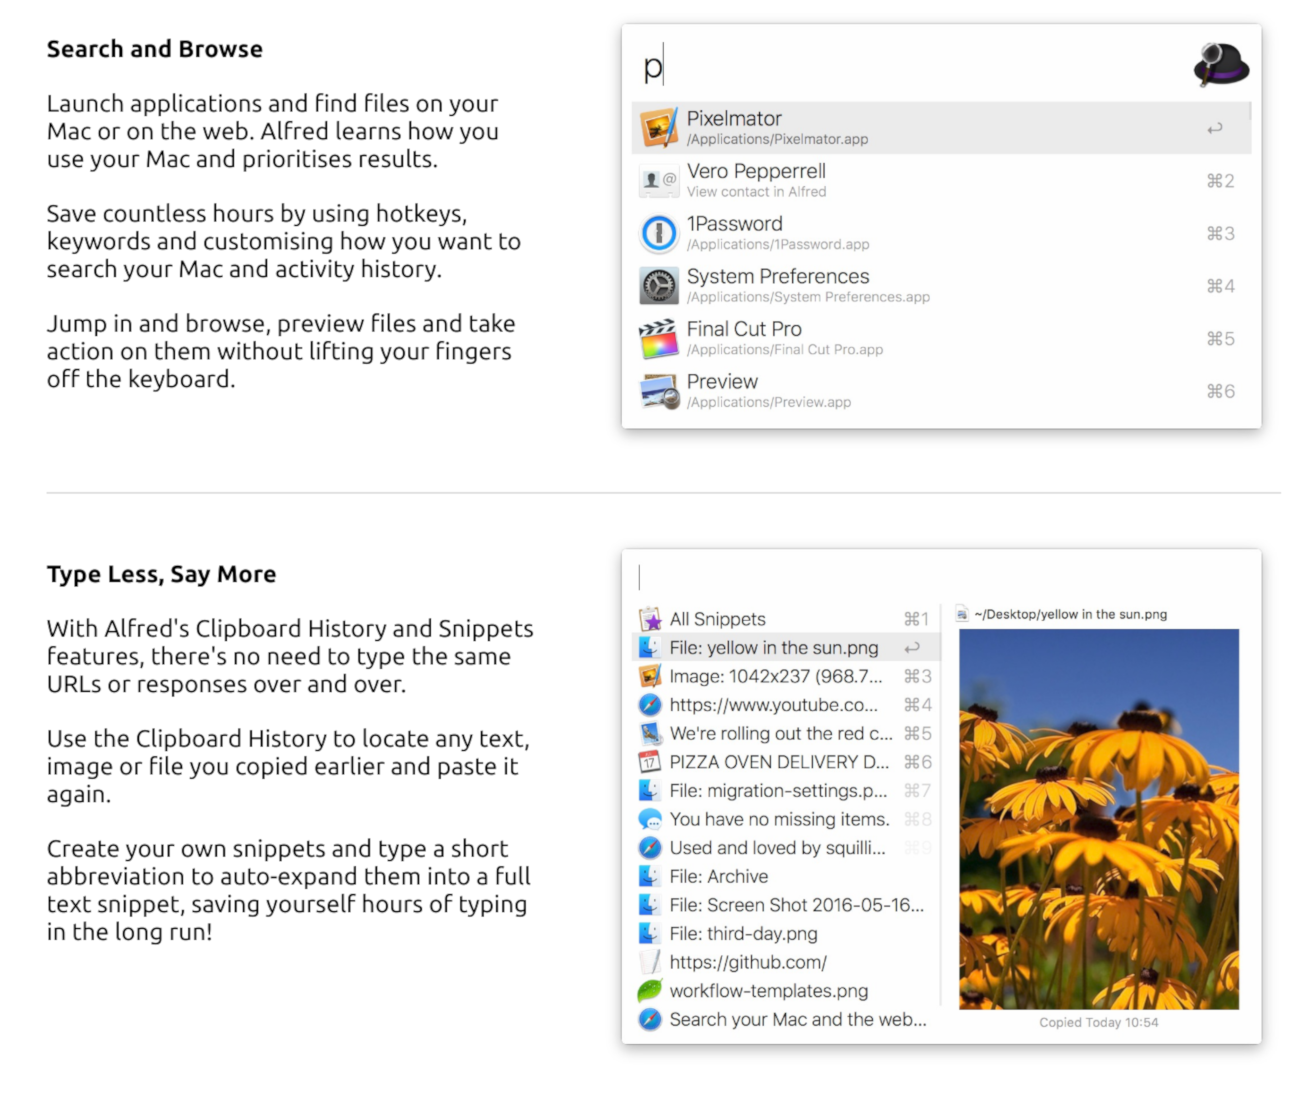The height and width of the screenshot is (1094, 1300).
Task: Click the Preview app icon
Action: tap(659, 391)
